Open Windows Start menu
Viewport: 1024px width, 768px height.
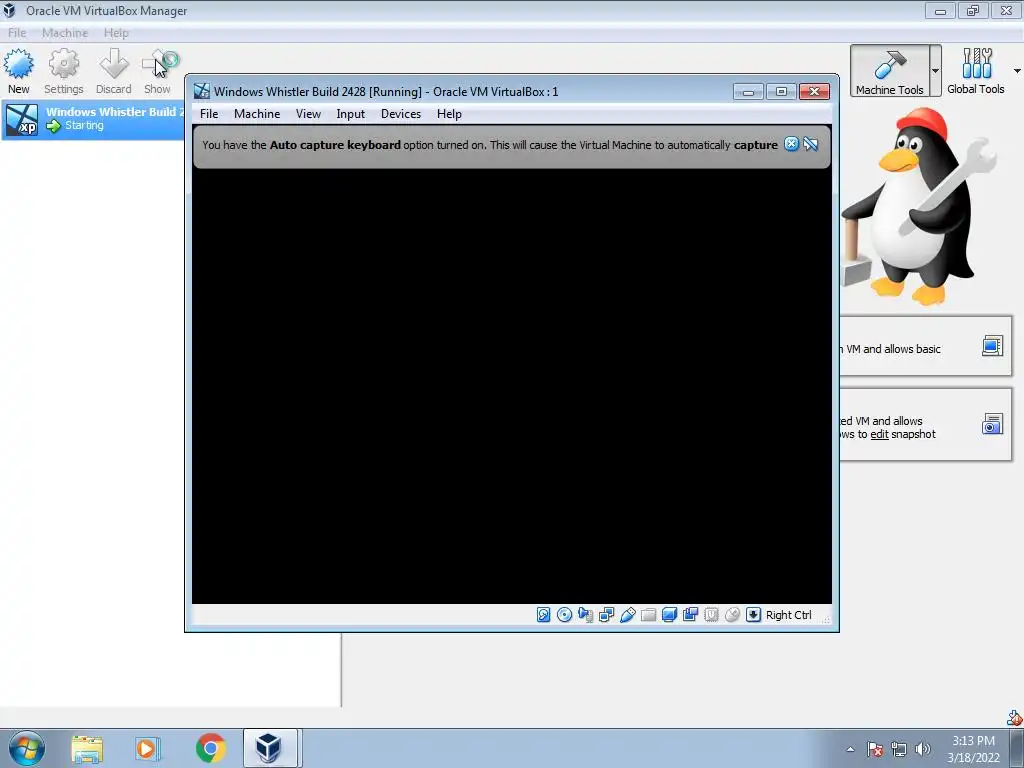(27, 748)
